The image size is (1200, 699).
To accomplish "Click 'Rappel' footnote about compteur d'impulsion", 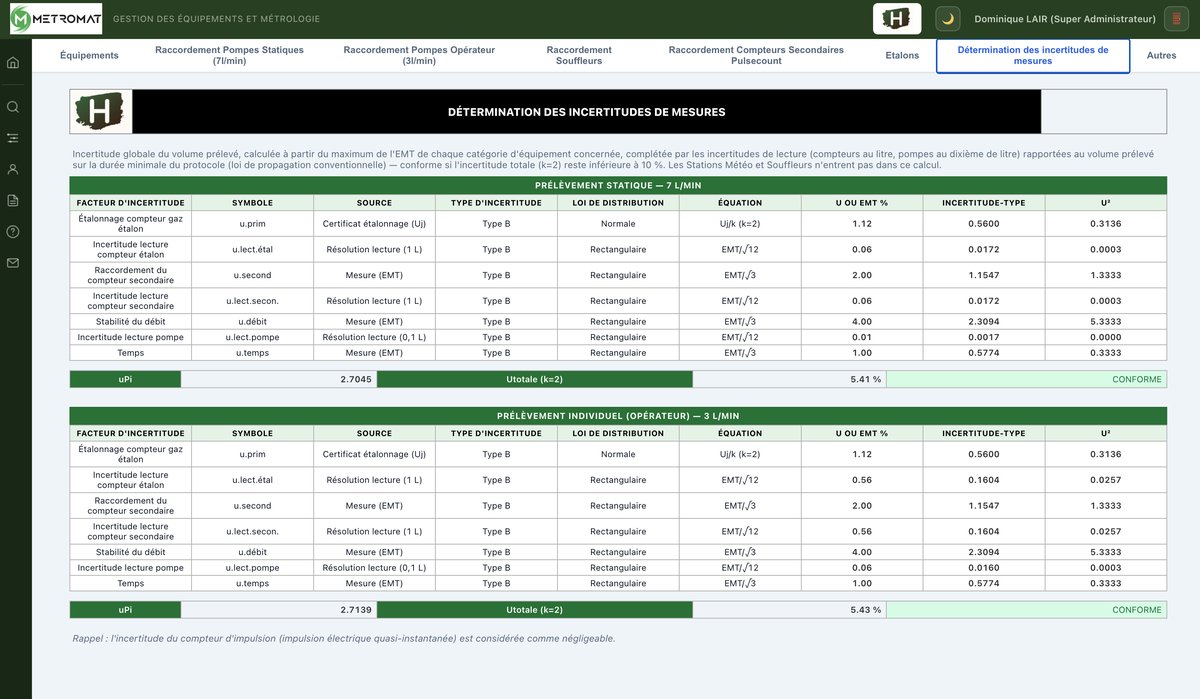I will (344, 638).
